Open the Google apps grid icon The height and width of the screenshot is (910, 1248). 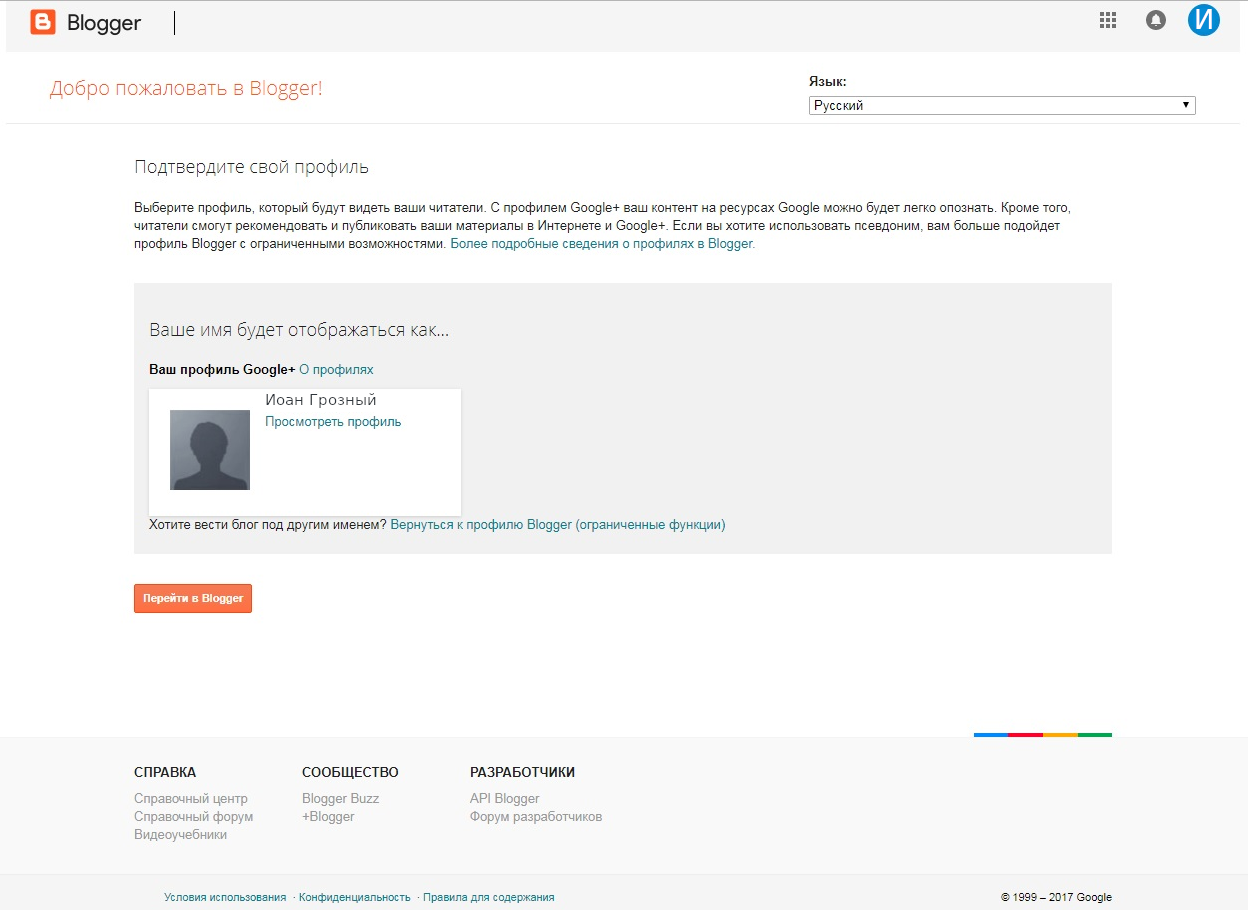(x=1107, y=20)
